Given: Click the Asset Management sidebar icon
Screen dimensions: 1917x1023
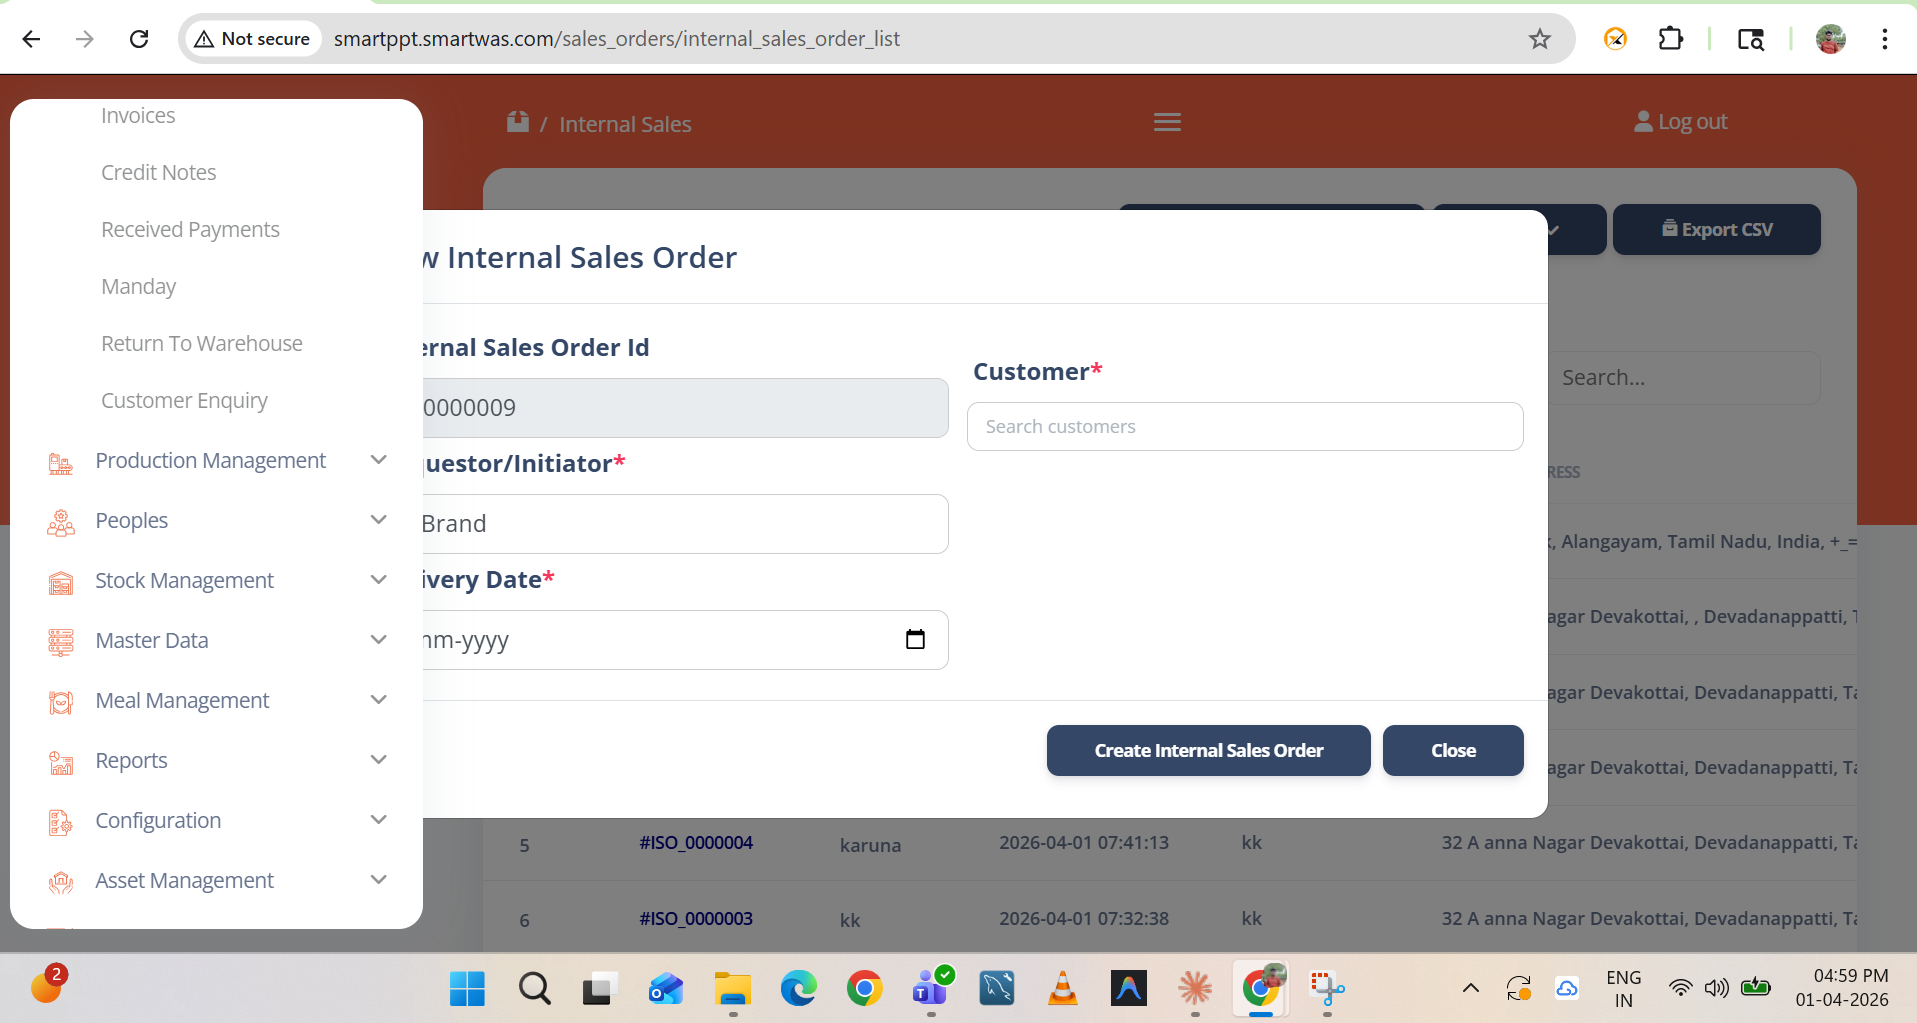Looking at the screenshot, I should point(61,882).
